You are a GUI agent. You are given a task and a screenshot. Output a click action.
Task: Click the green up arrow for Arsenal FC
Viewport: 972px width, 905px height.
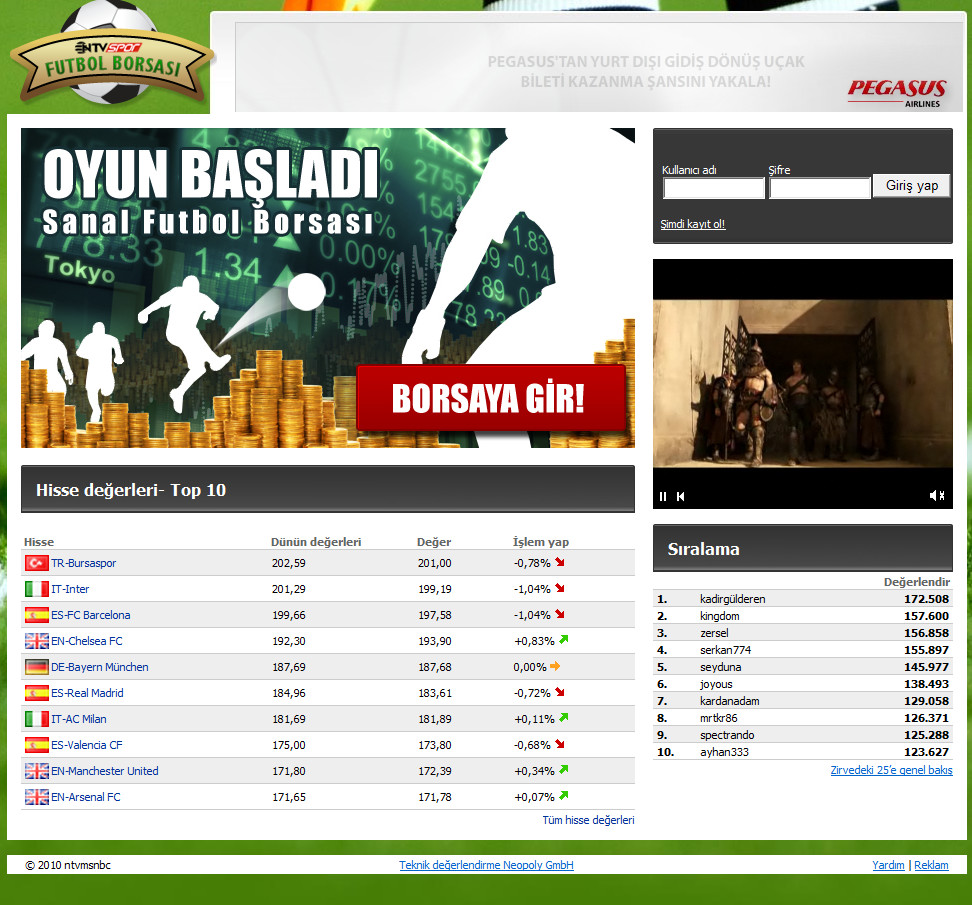tap(563, 796)
